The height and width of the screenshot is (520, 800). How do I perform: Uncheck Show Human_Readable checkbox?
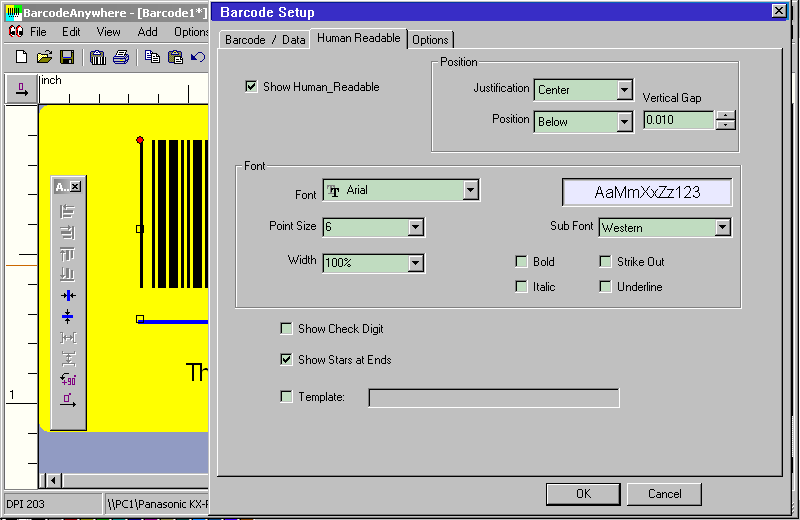pyautogui.click(x=251, y=86)
